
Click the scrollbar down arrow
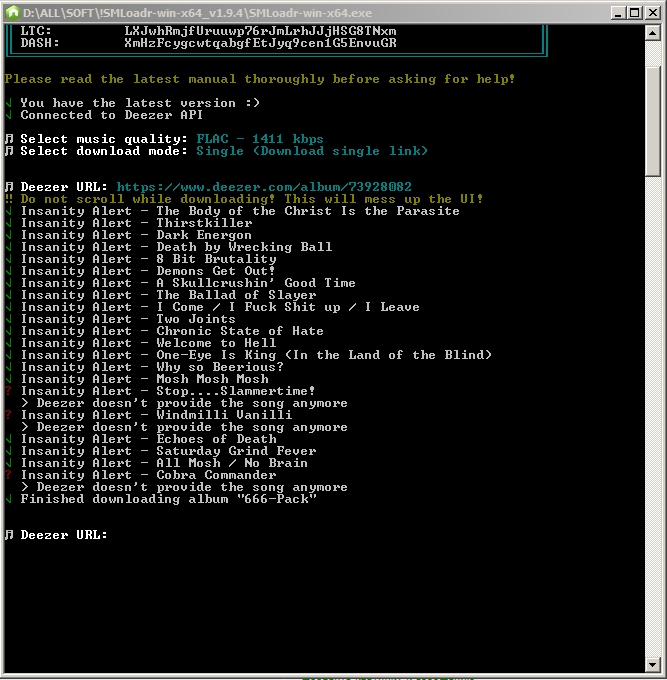tap(652, 664)
